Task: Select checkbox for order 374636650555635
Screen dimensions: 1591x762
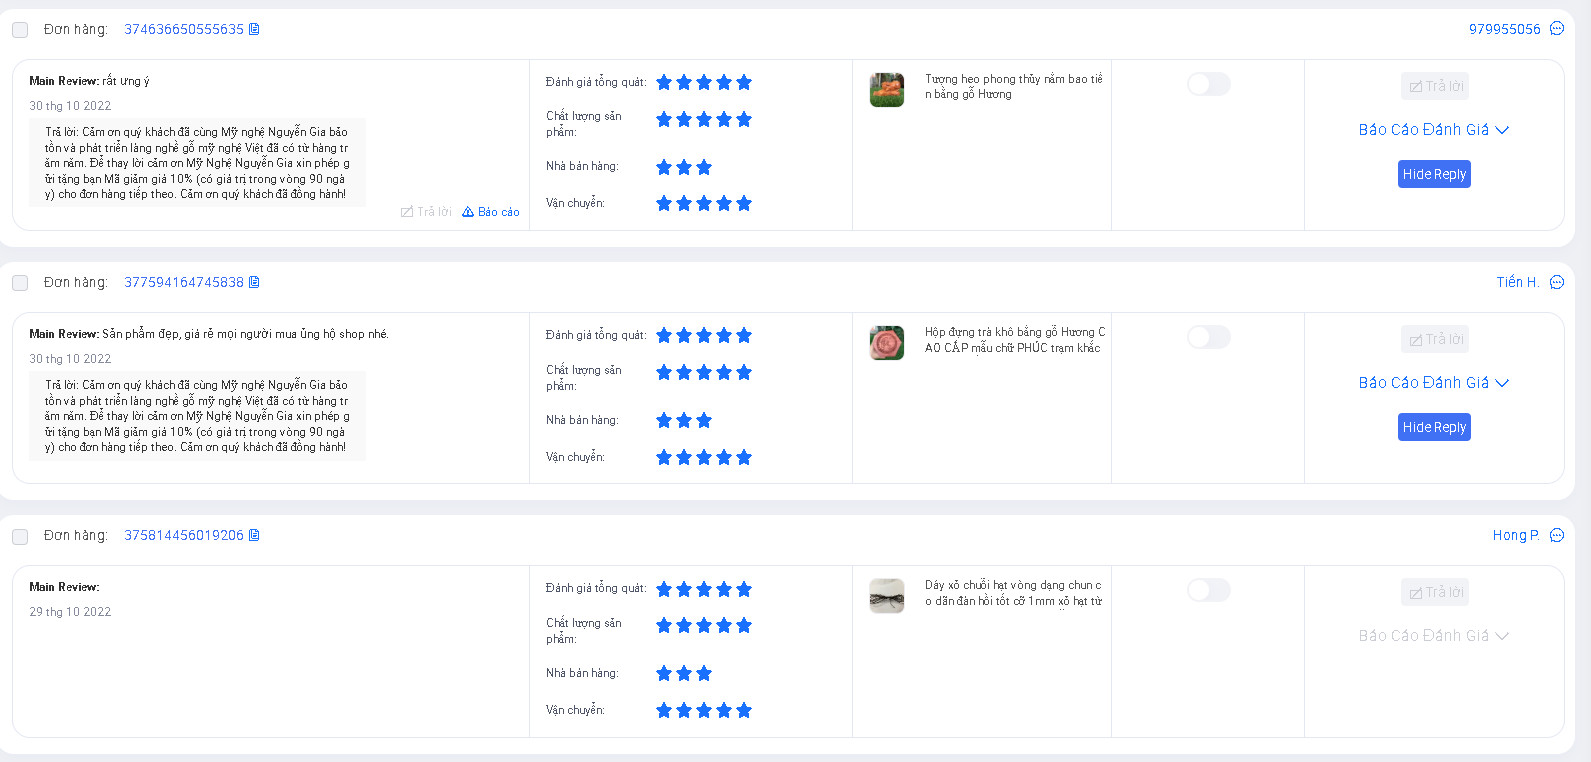Action: [x=20, y=30]
